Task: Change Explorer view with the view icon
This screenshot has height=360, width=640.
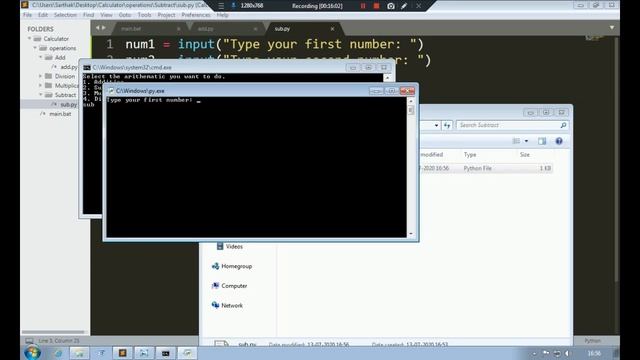Action: (516, 141)
